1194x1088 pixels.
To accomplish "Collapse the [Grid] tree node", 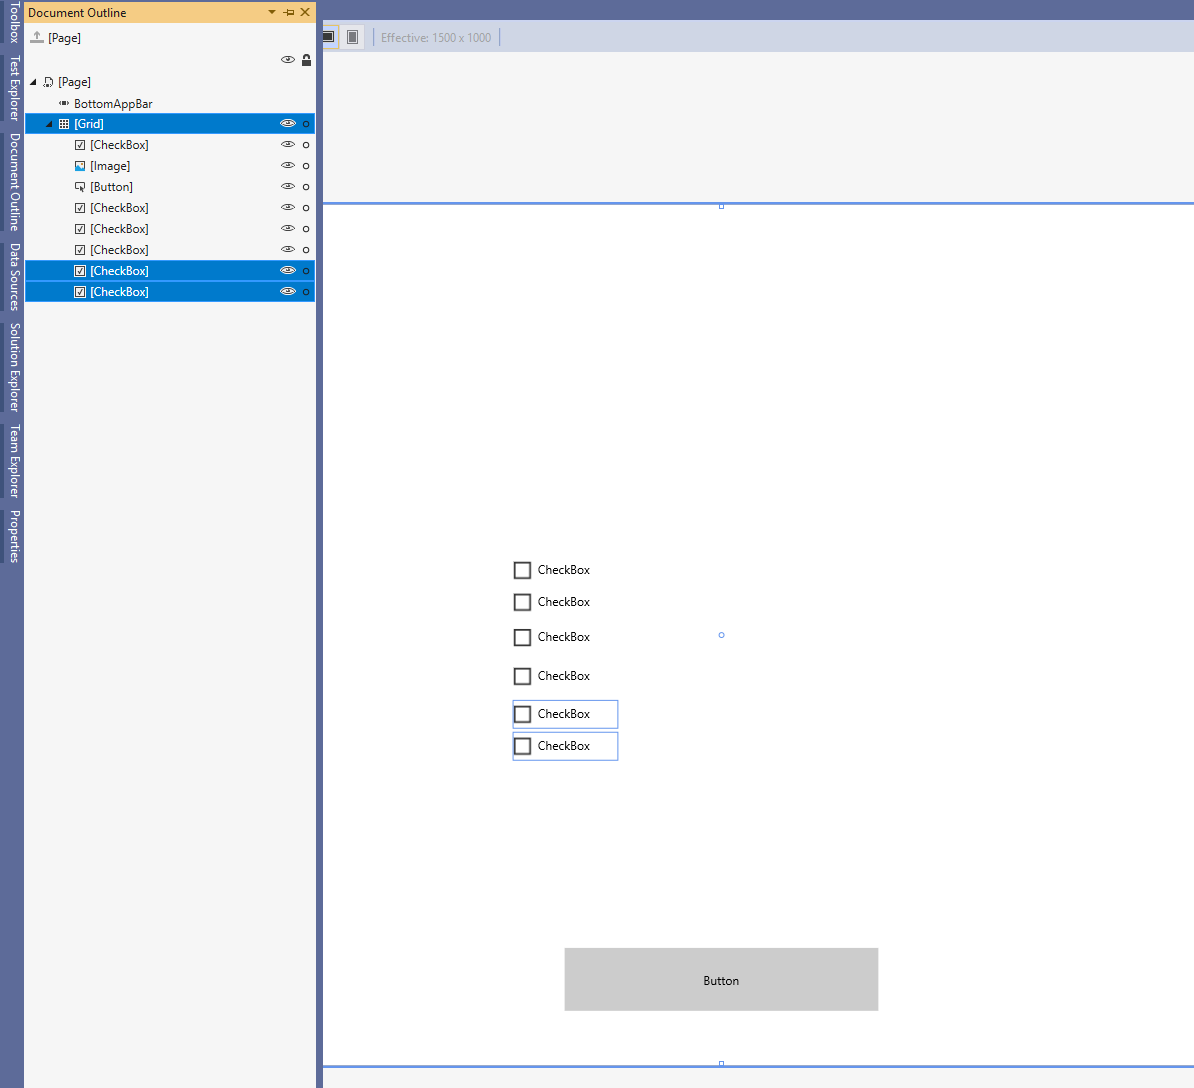I will (x=49, y=123).
